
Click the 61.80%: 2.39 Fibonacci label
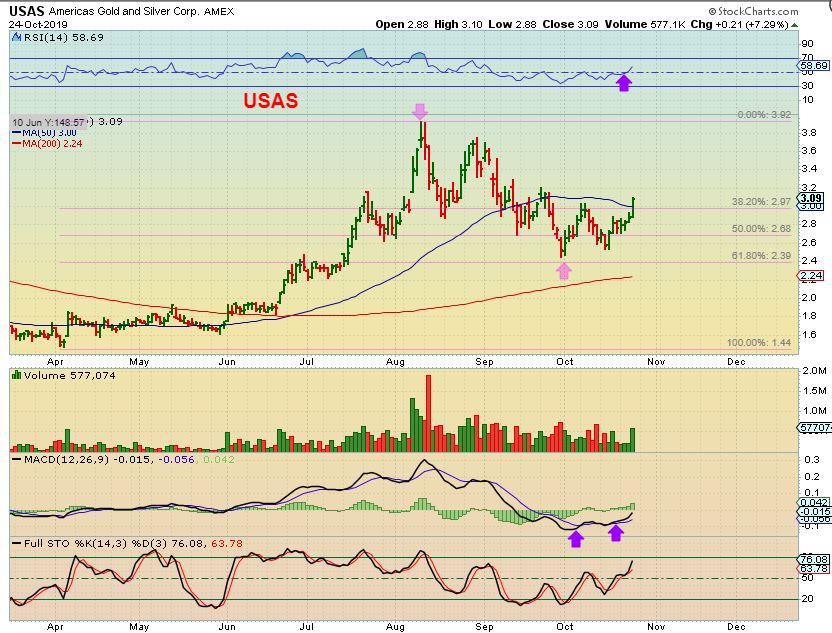pos(761,256)
